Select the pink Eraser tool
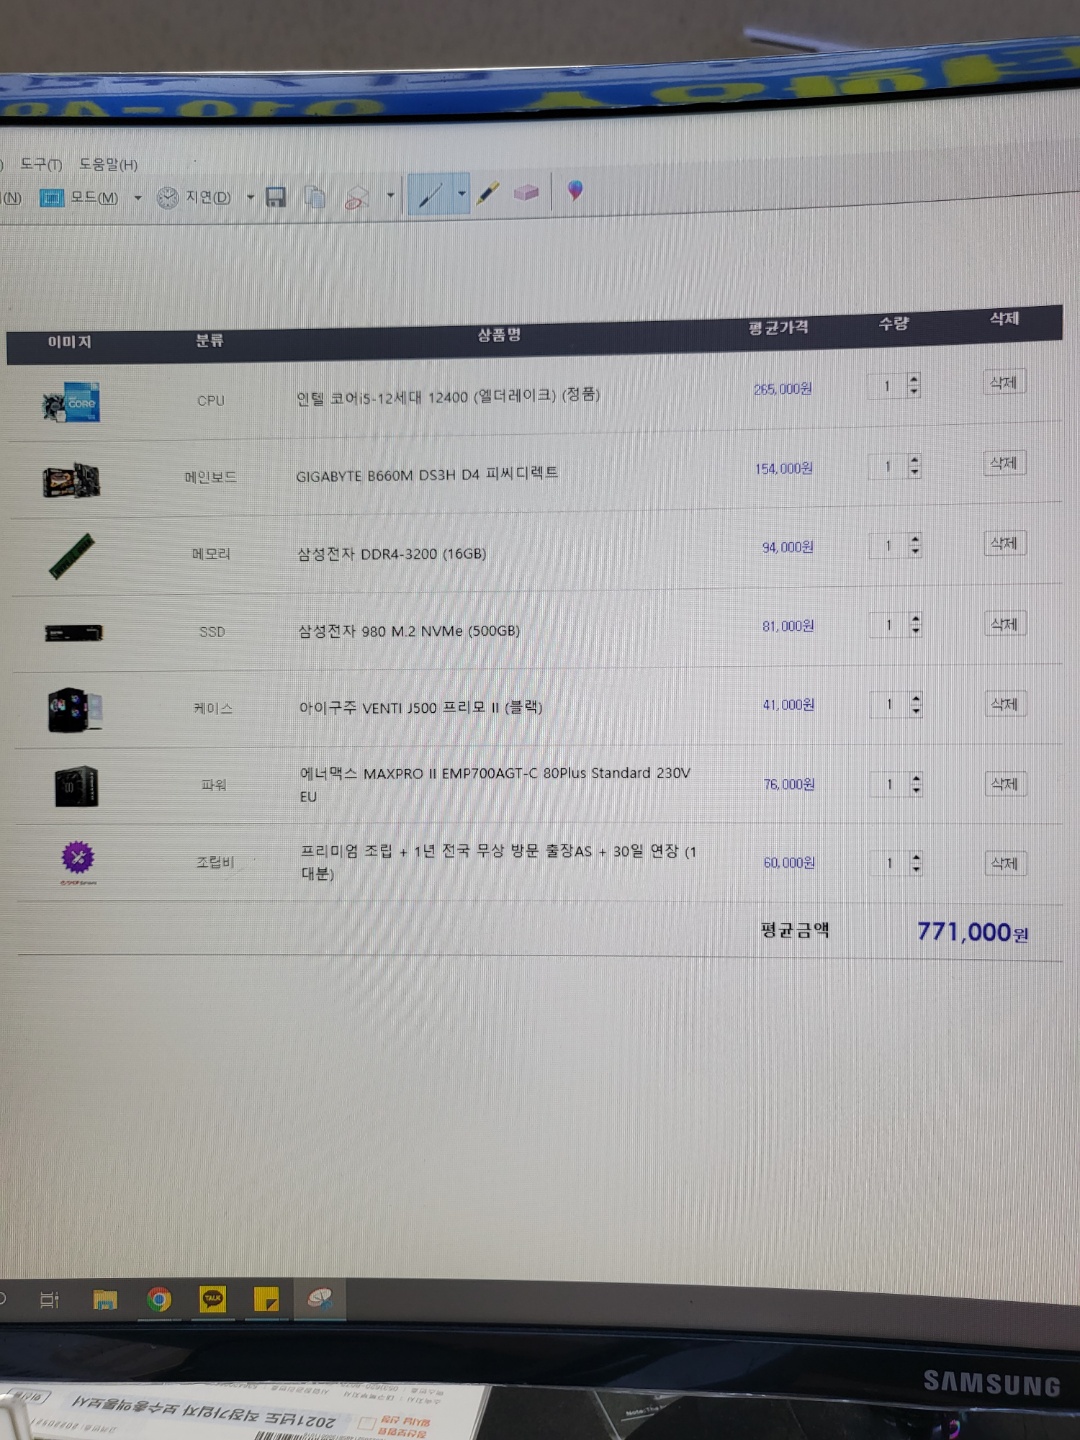This screenshot has width=1080, height=1440. coord(526,192)
